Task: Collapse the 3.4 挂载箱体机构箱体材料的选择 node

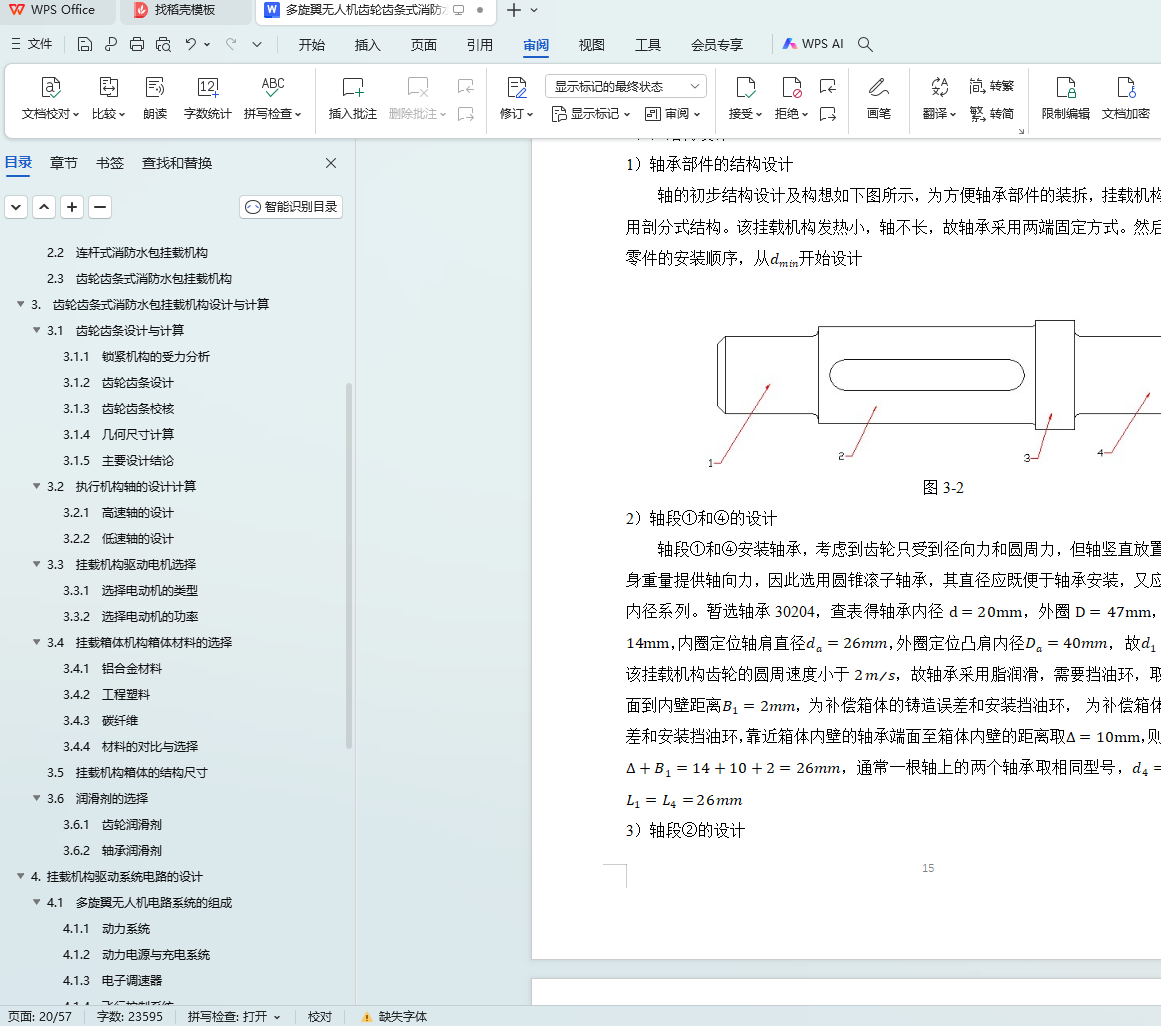Action: point(36,643)
